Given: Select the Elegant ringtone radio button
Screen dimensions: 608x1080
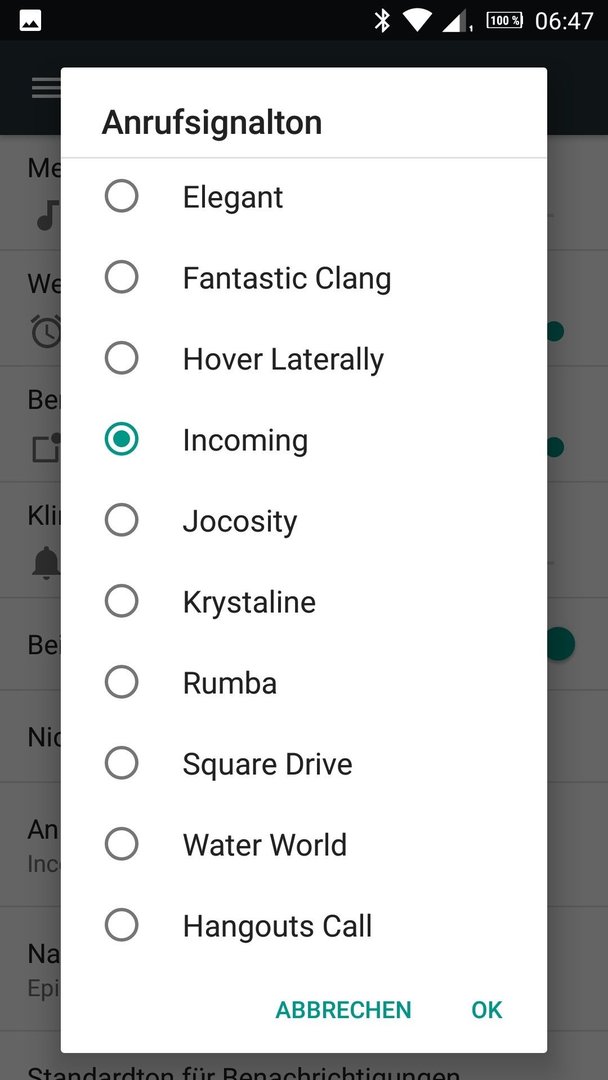Looking at the screenshot, I should [121, 196].
